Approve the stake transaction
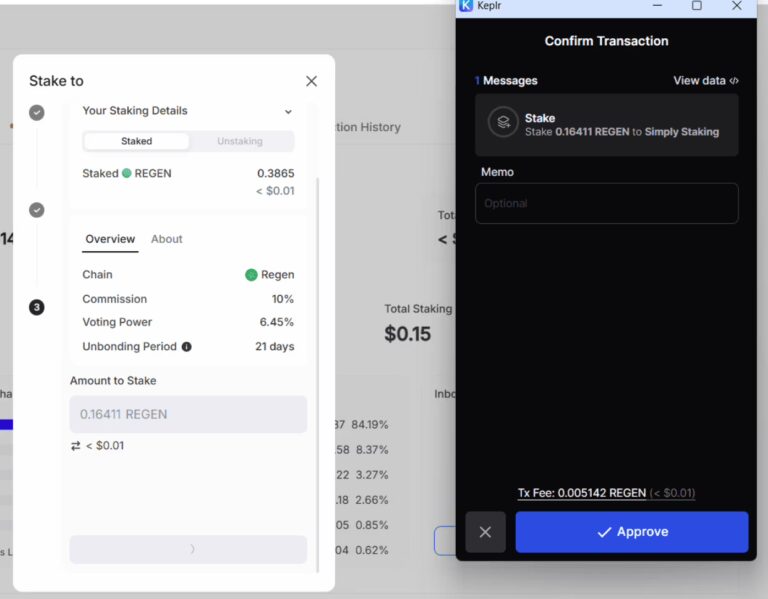Viewport: 768px width, 599px height. tap(631, 532)
